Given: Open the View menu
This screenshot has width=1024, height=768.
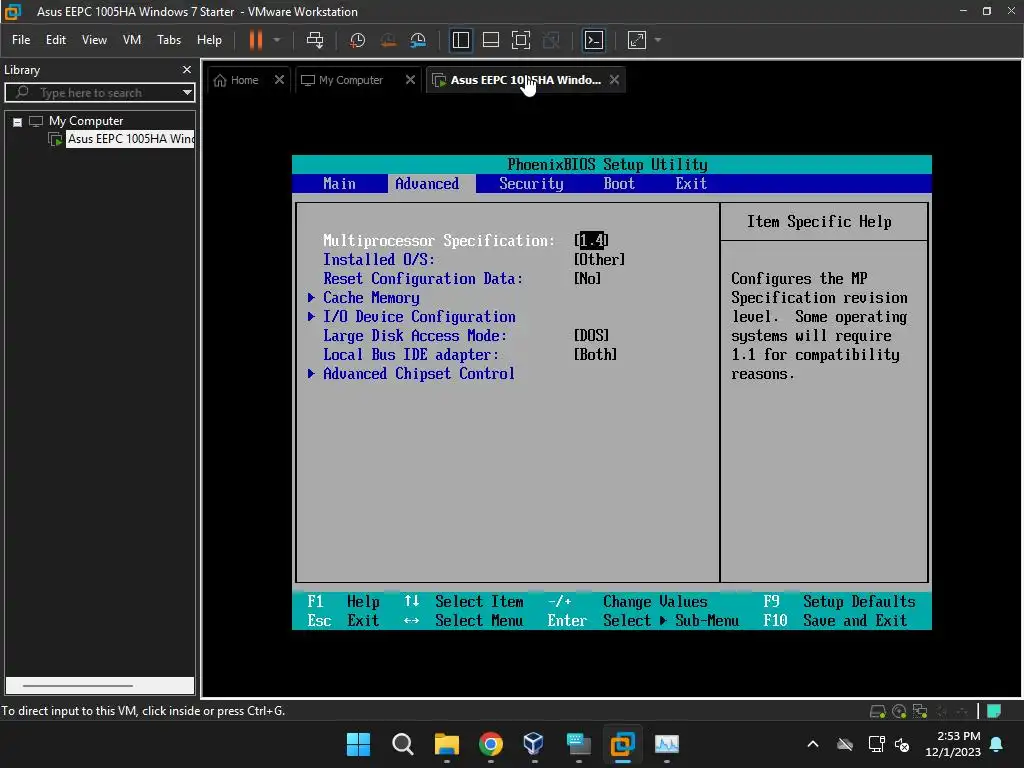Looking at the screenshot, I should (x=94, y=40).
